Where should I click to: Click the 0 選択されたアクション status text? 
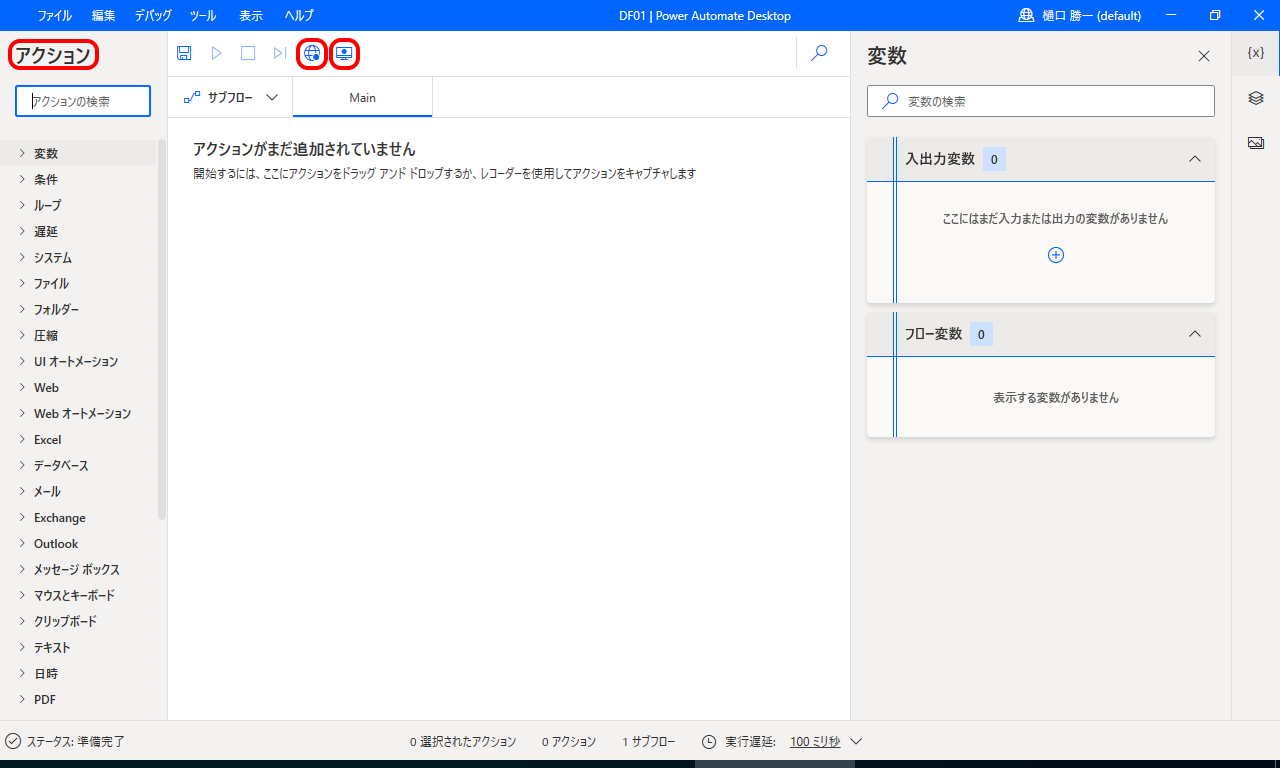coord(463,742)
